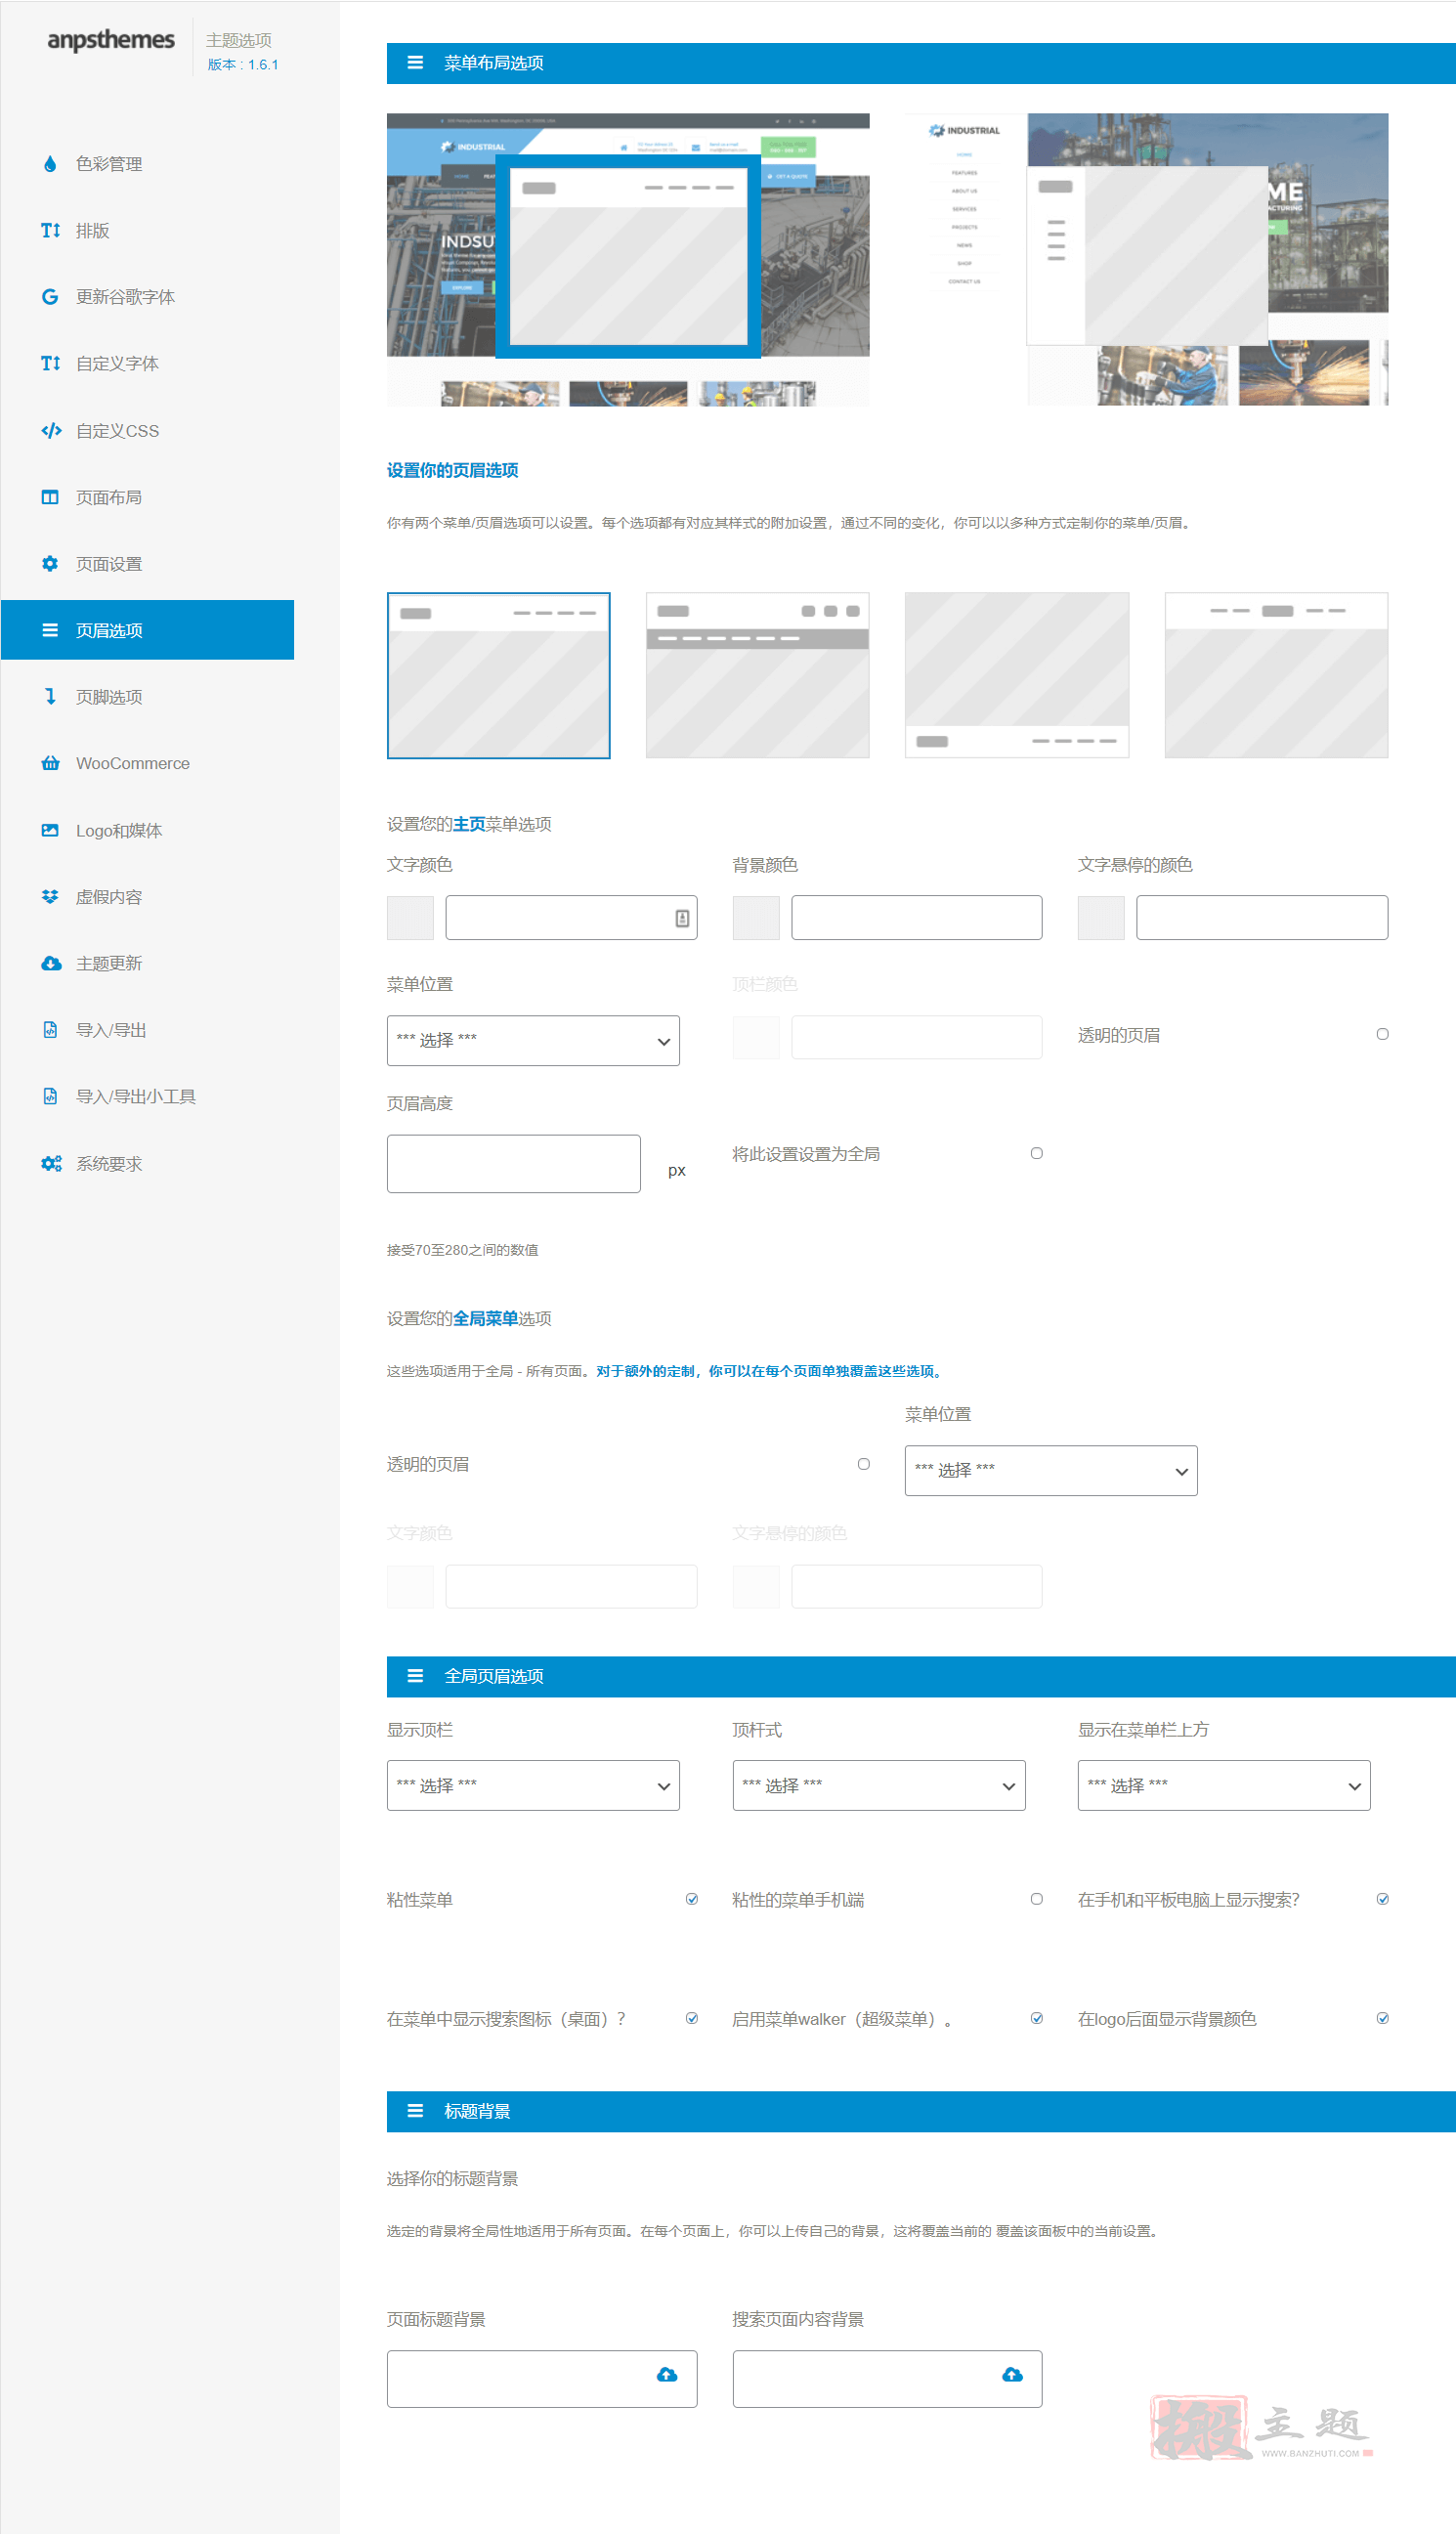Image resolution: width=1456 pixels, height=2534 pixels.
Task: Click the code brackets icon for 自定义CSS
Action: tap(51, 431)
